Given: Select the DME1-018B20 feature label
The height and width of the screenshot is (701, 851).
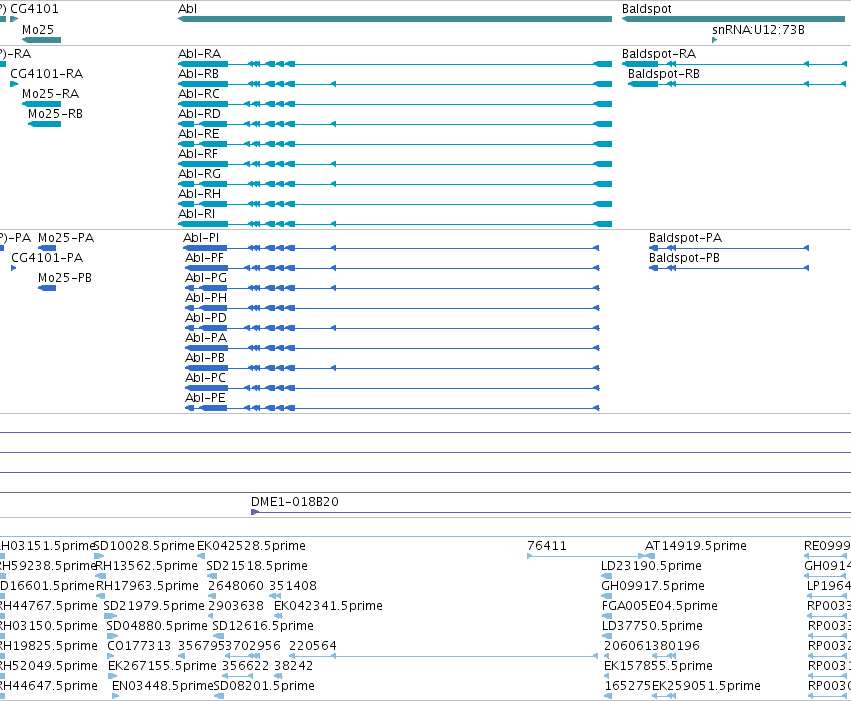Looking at the screenshot, I should [x=295, y=502].
